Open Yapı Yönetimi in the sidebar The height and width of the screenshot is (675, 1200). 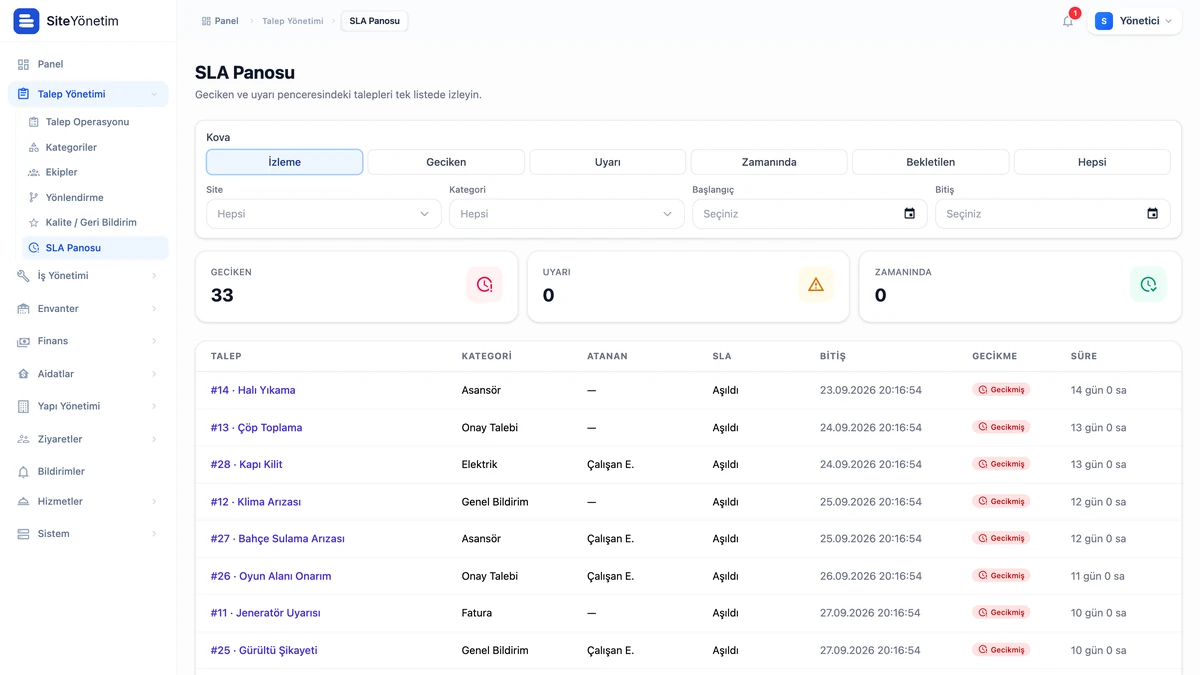click(88, 406)
